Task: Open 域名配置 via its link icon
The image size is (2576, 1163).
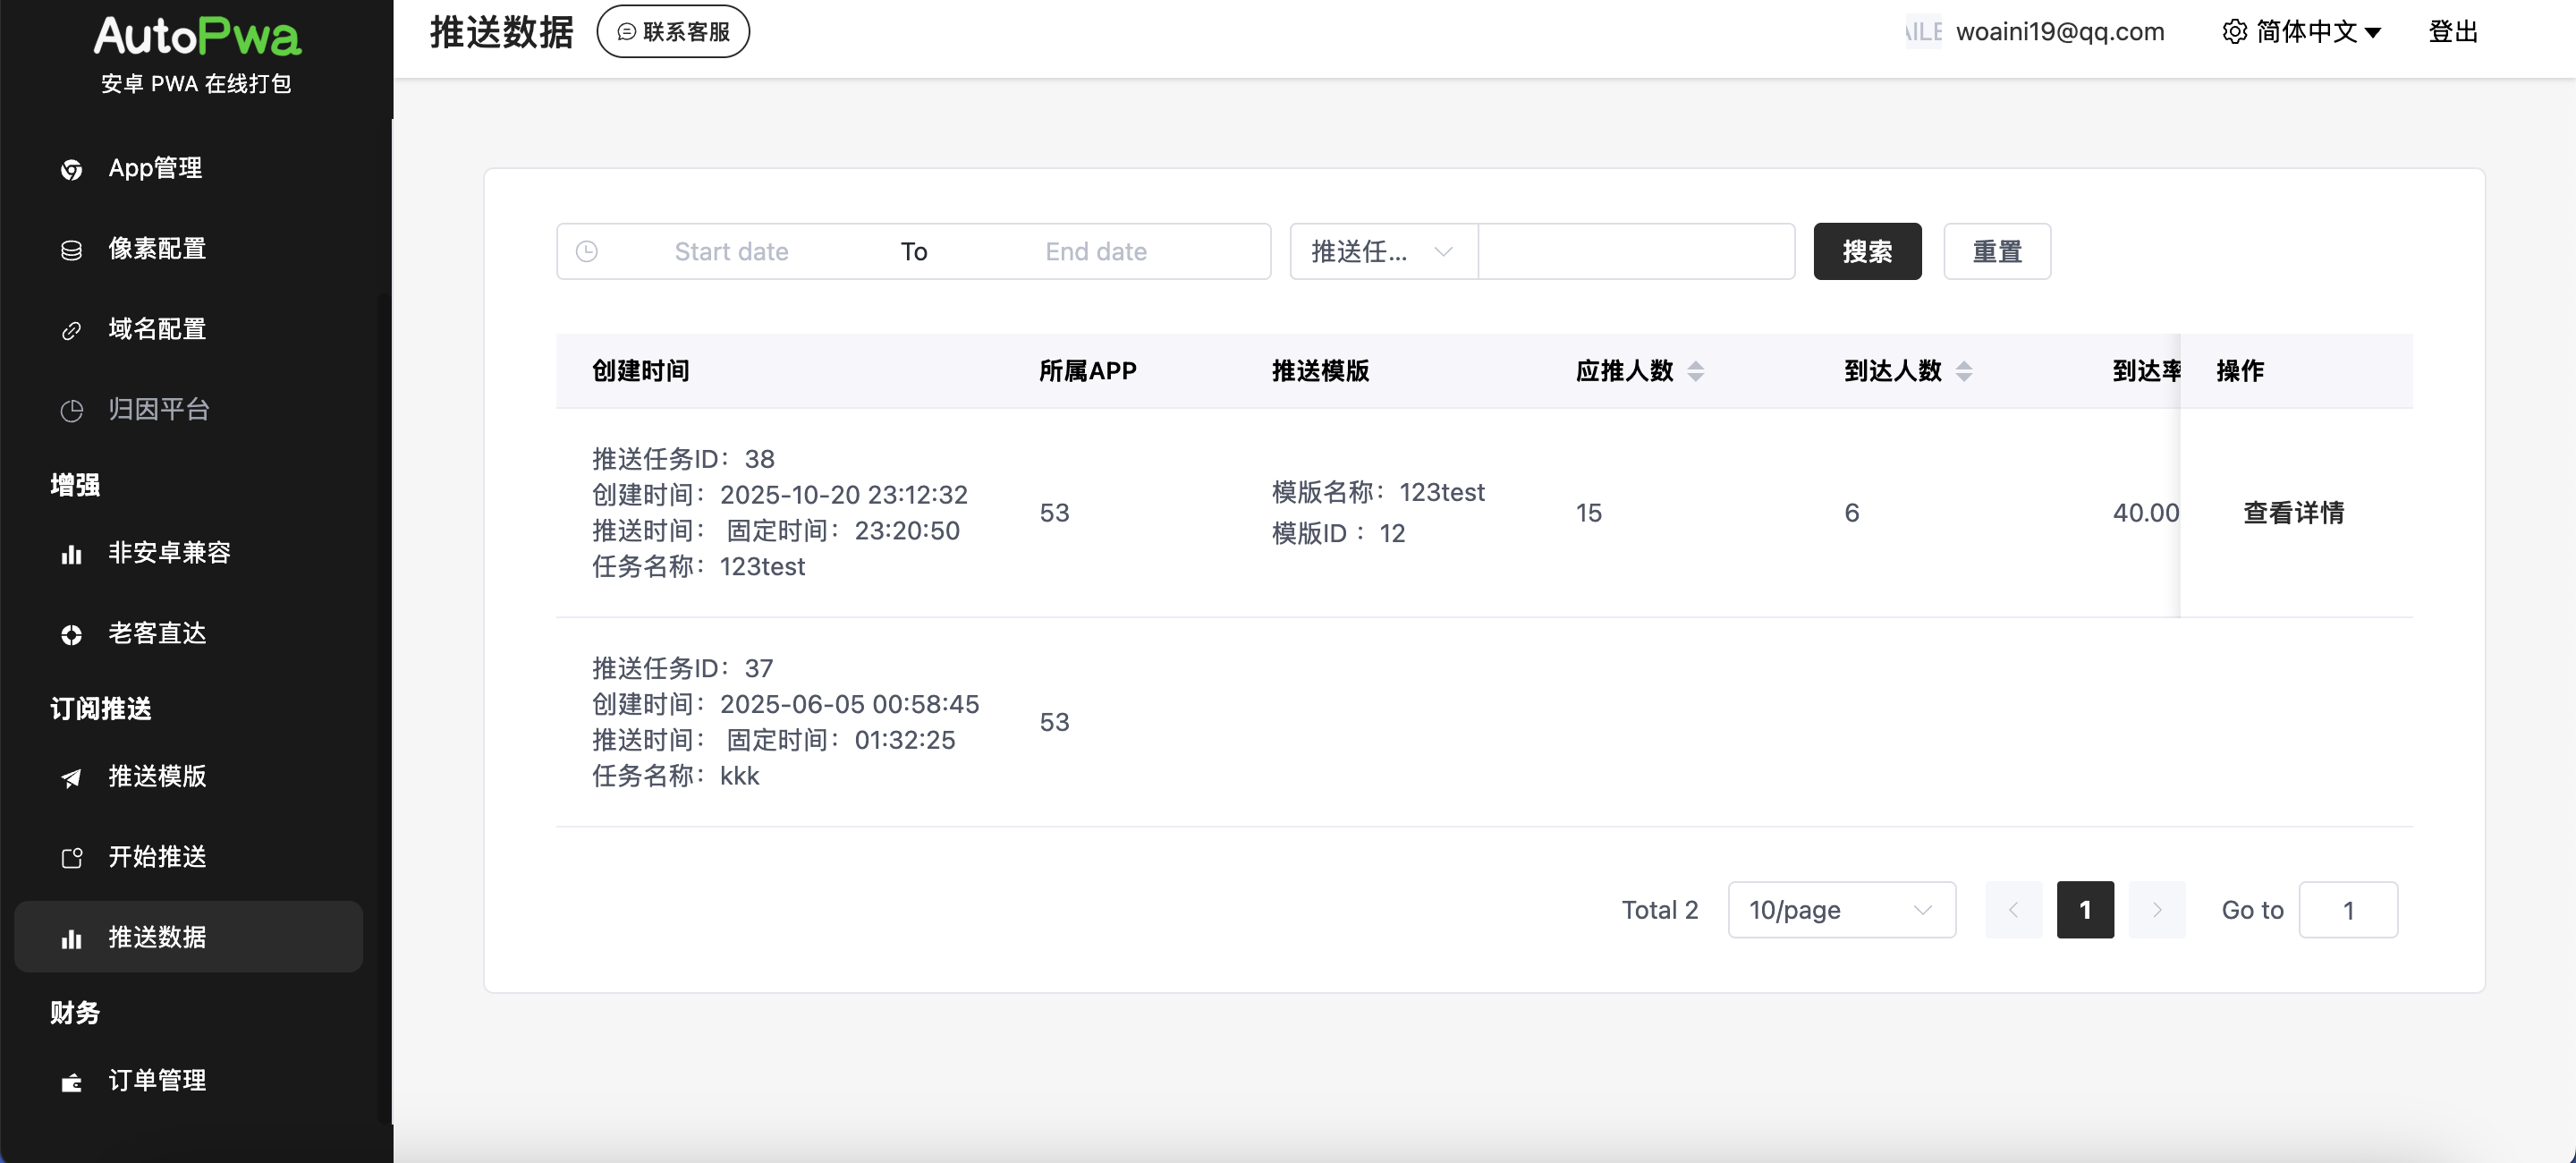Action: click(71, 330)
